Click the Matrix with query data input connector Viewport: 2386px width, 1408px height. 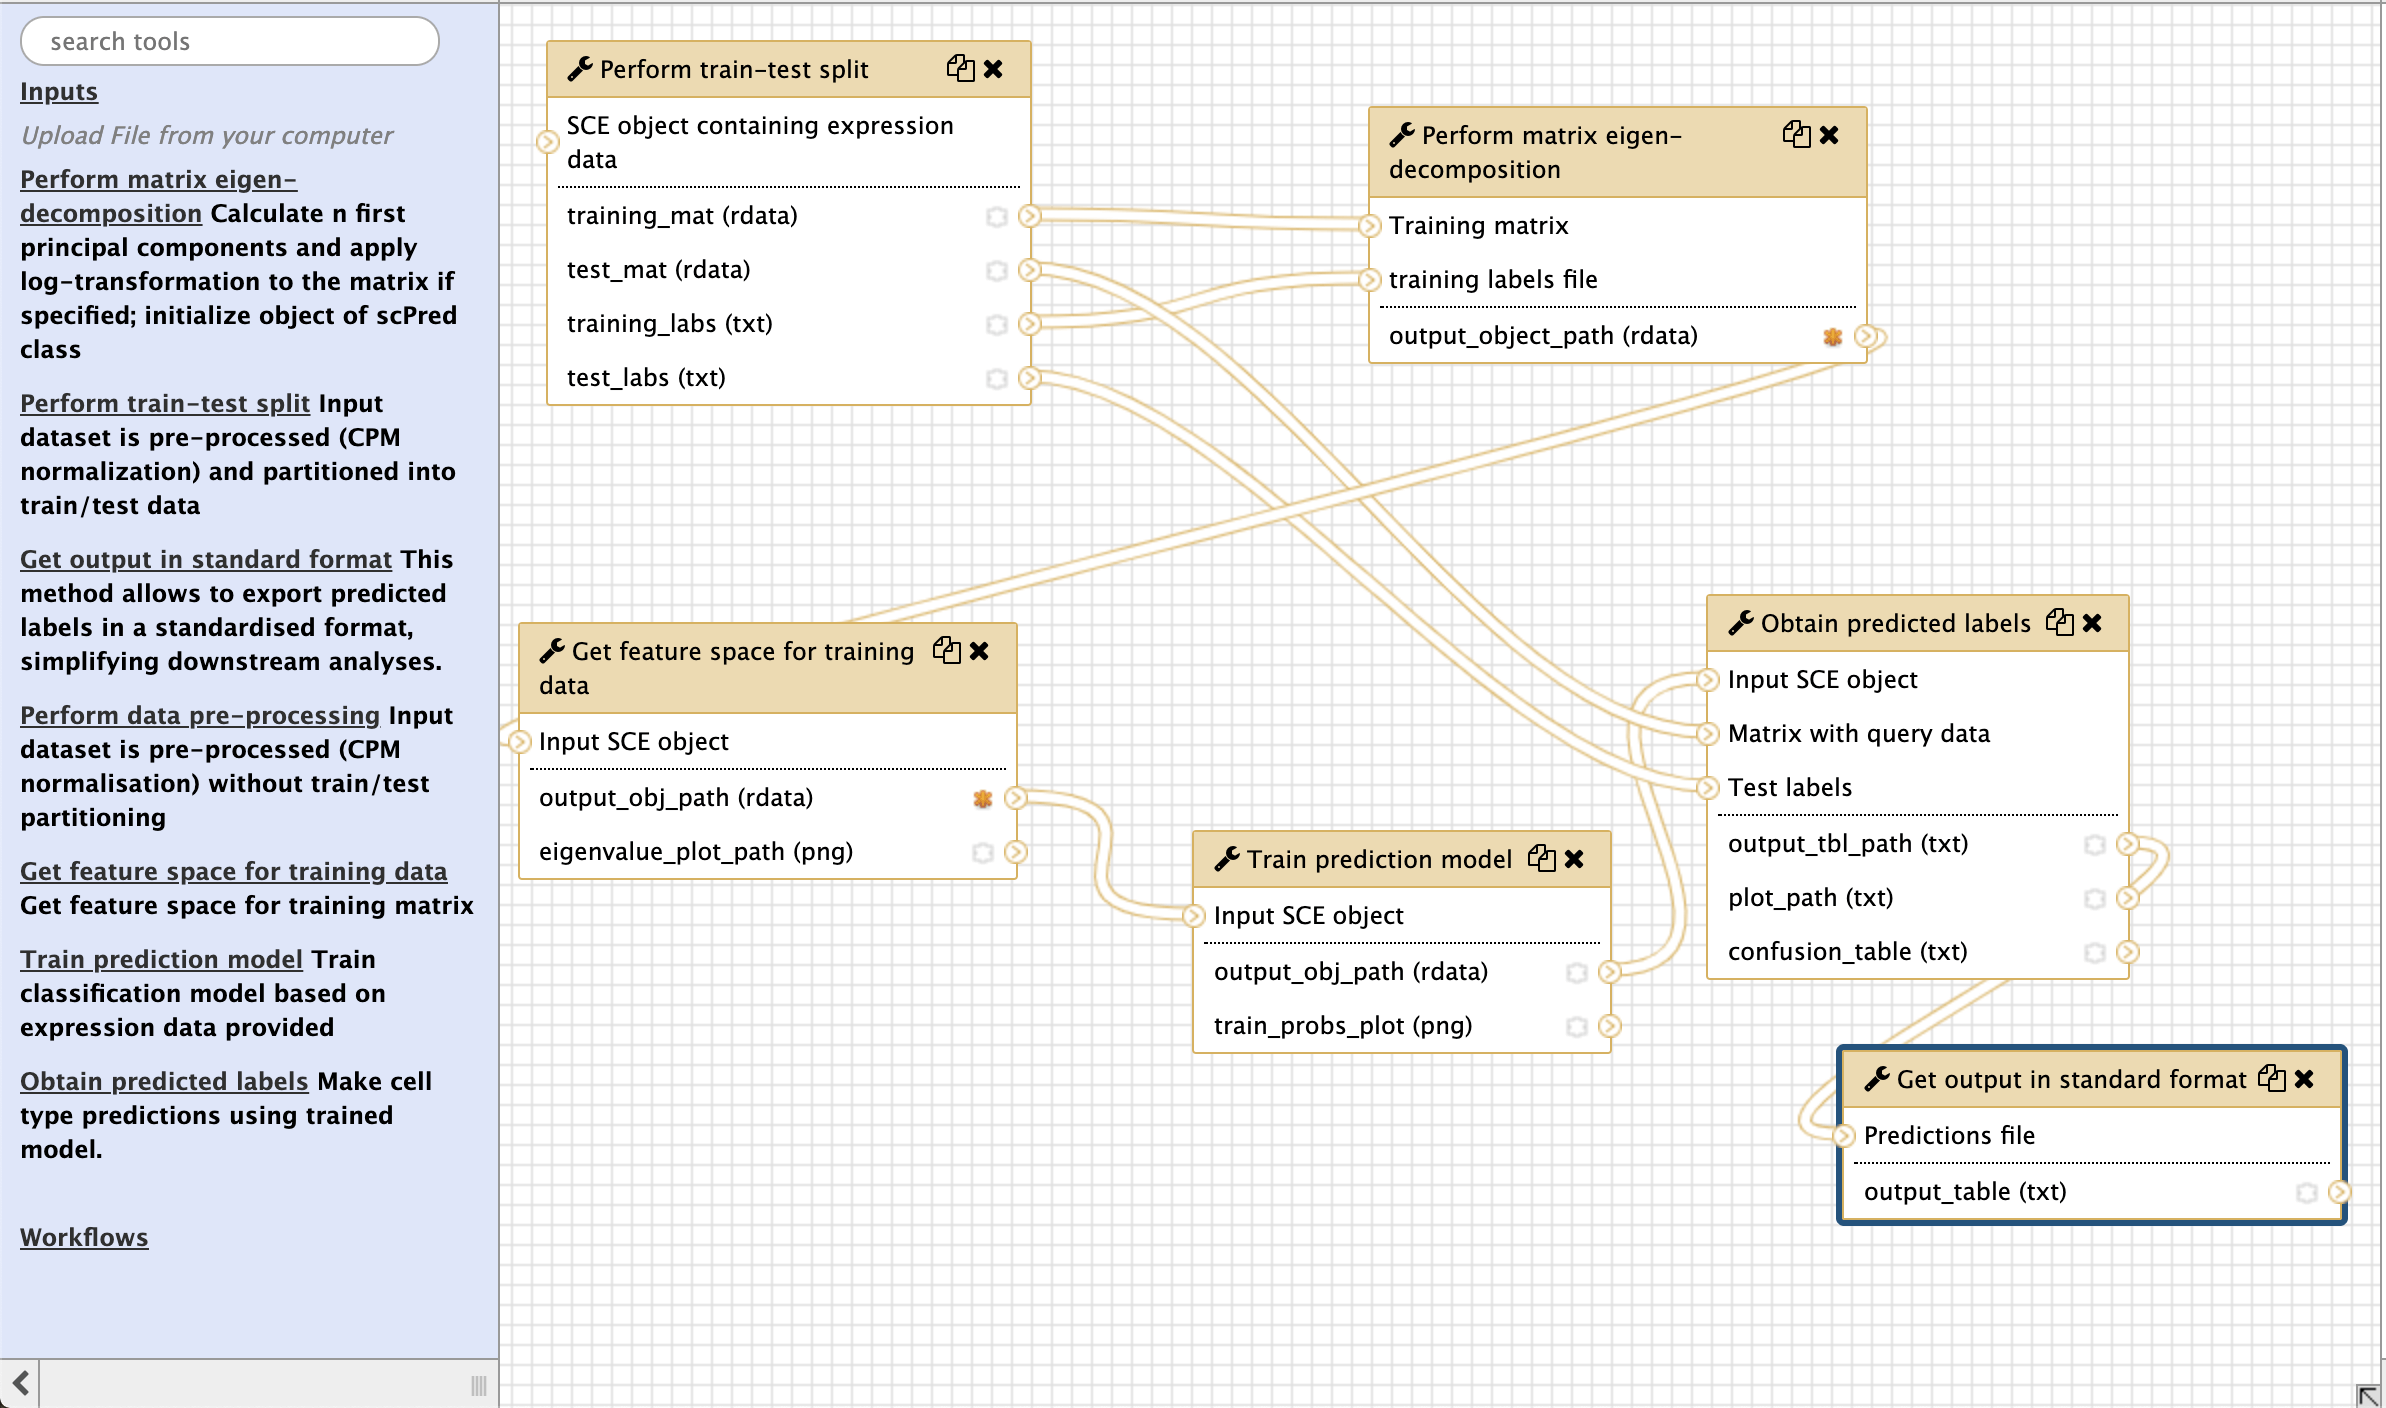pos(1708,734)
